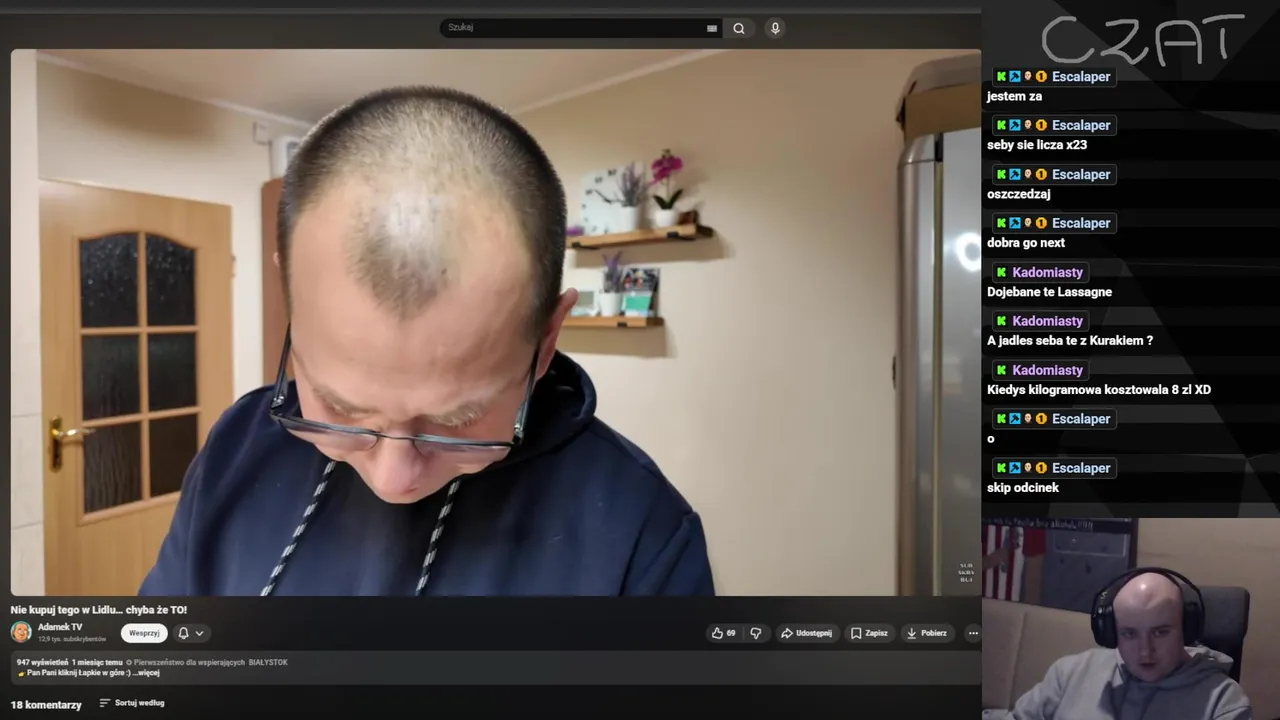This screenshot has height=720, width=1280.
Task: Click Escalaper name above 'dobra go next'
Action: click(x=1081, y=223)
